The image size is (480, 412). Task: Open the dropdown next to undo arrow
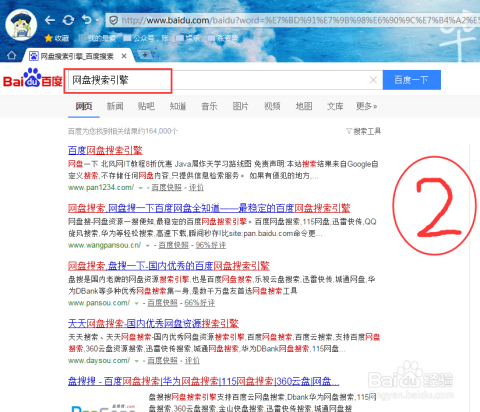click(97, 21)
